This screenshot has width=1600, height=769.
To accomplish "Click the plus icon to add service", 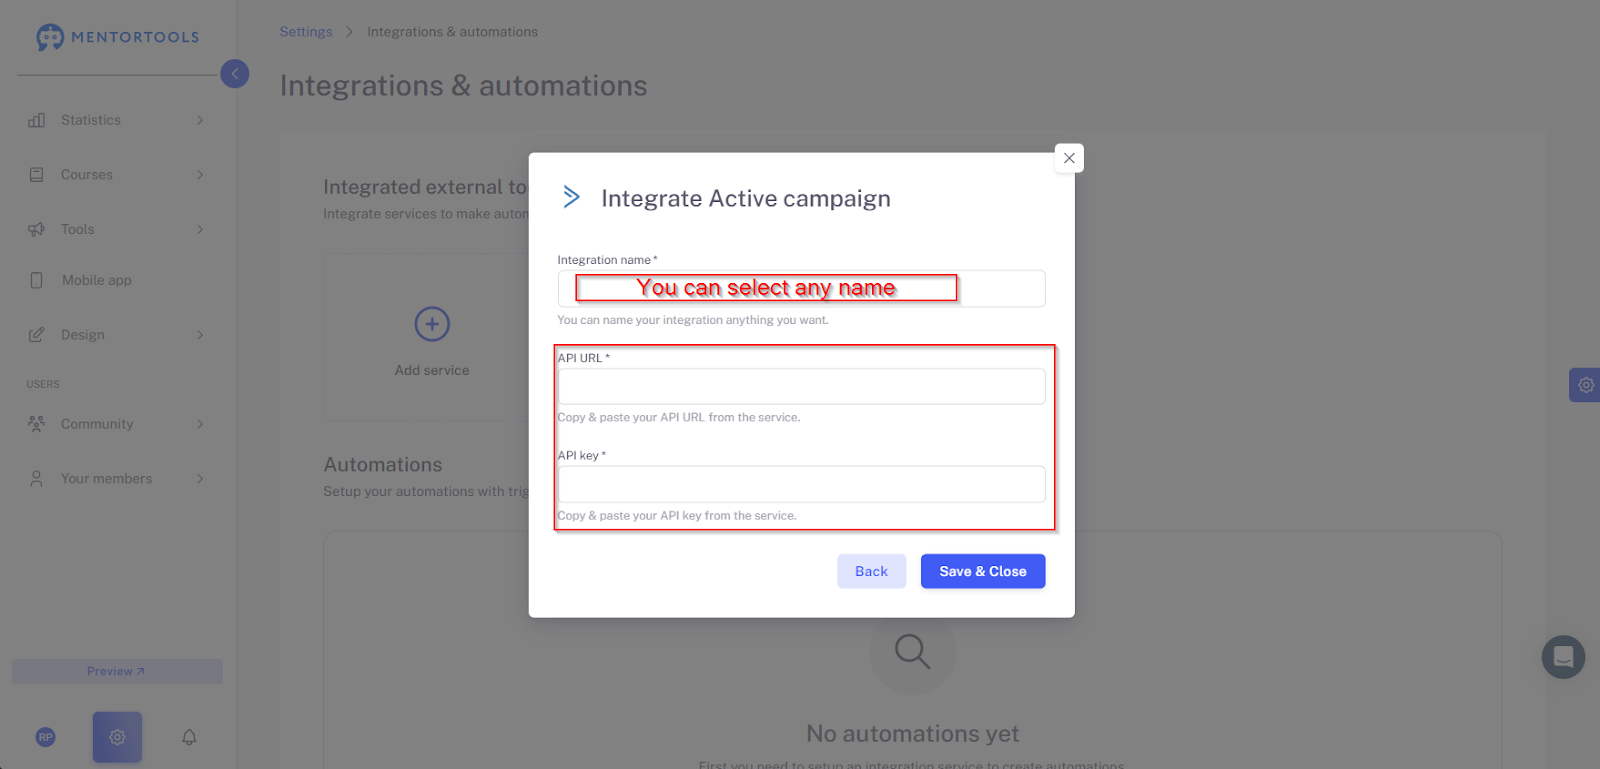I will pyautogui.click(x=432, y=324).
